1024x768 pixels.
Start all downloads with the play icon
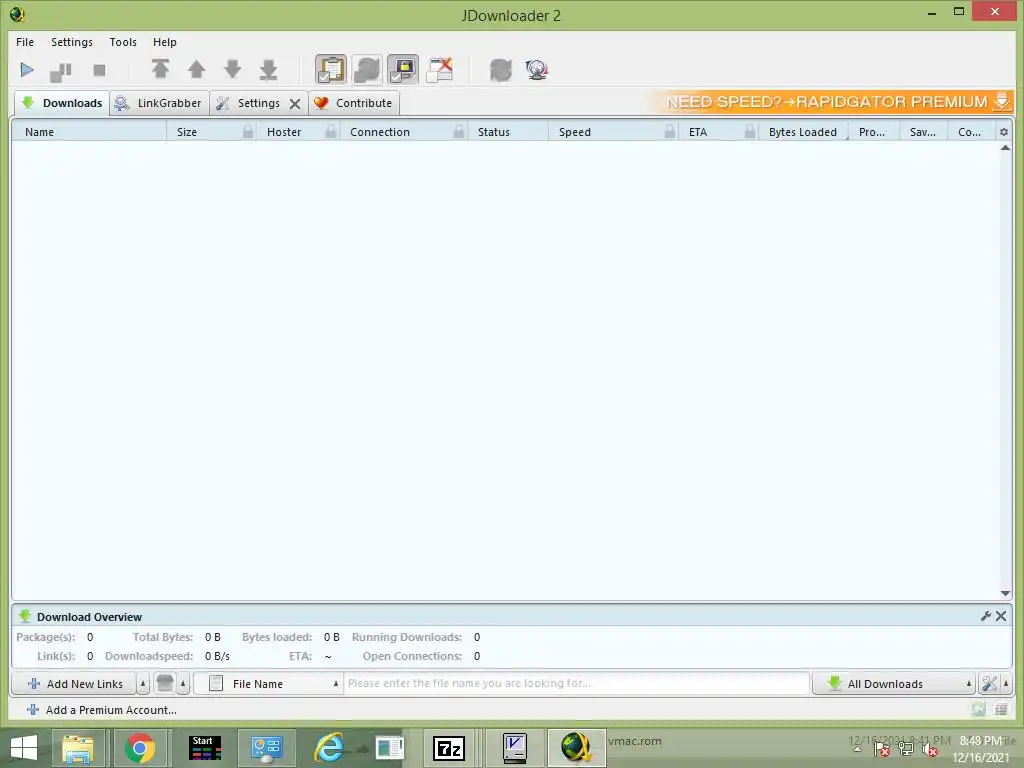pyautogui.click(x=27, y=70)
